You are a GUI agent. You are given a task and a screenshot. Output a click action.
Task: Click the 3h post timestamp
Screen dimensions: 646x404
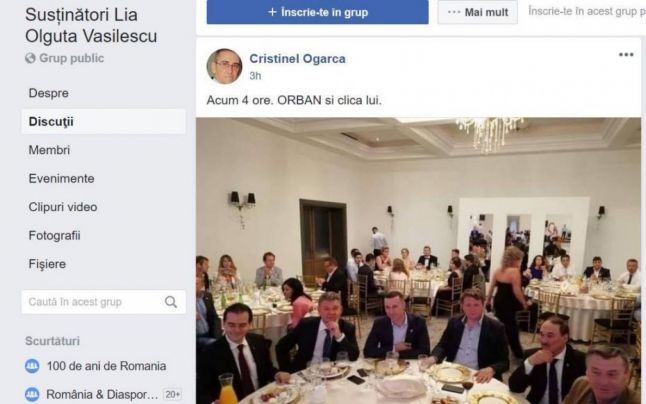click(x=255, y=76)
